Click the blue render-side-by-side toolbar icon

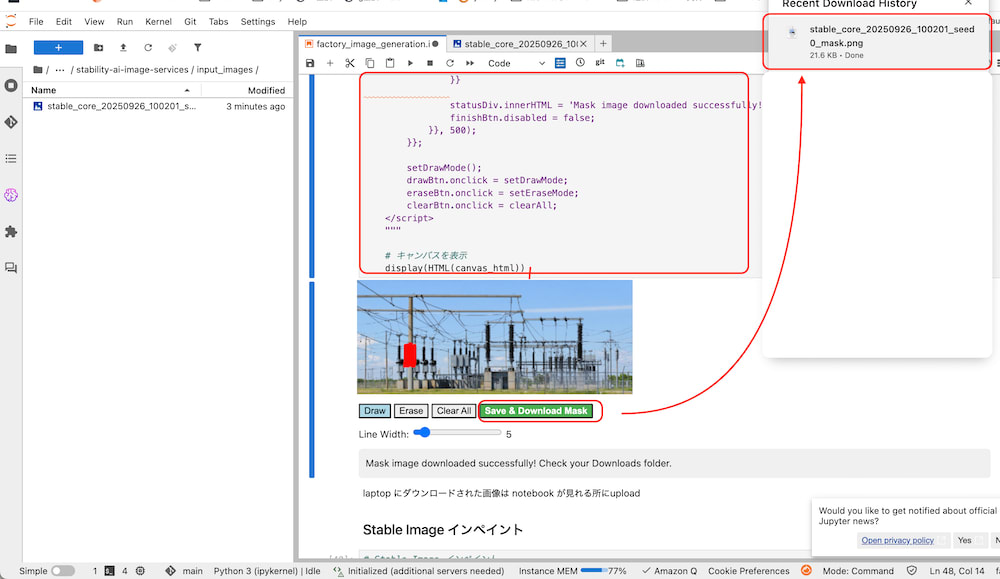[x=560, y=63]
